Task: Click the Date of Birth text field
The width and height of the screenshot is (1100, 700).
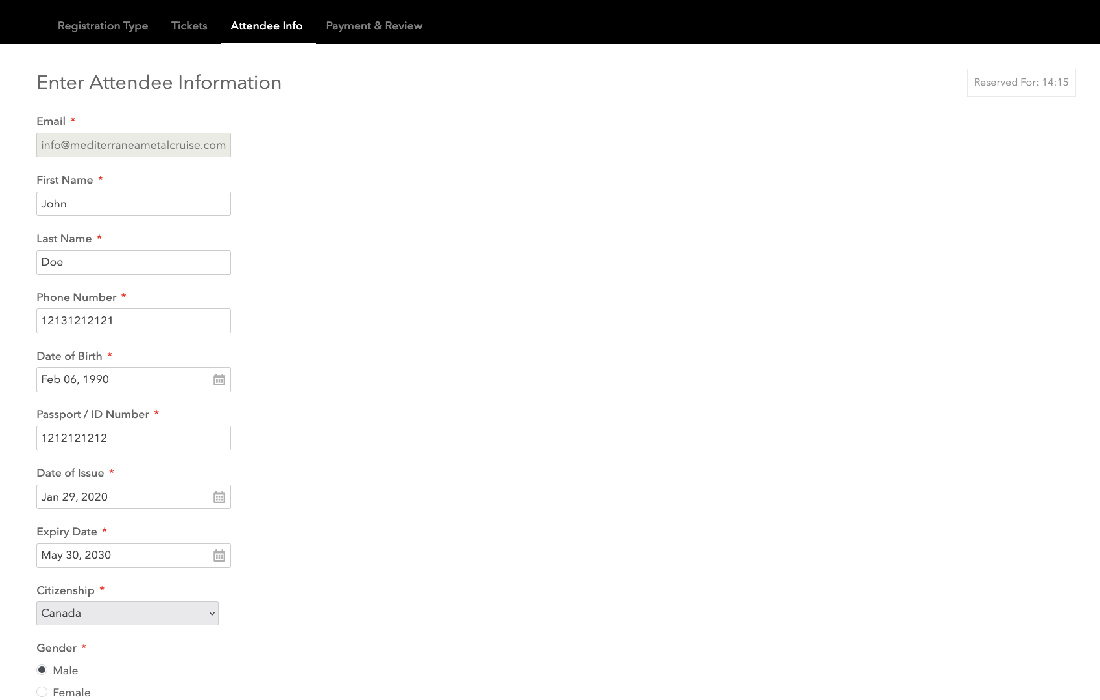Action: click(120, 380)
